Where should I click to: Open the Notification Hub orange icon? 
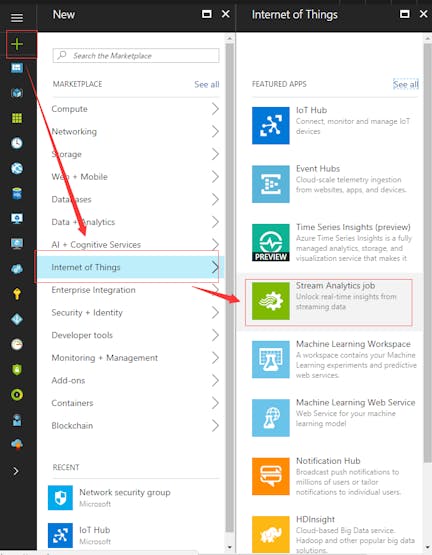271,476
